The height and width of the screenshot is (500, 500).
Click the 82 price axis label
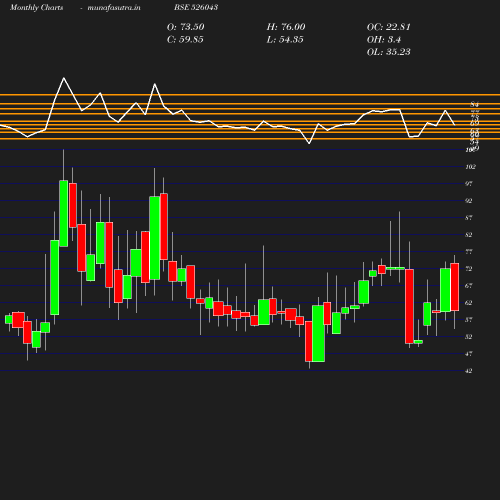(469, 235)
